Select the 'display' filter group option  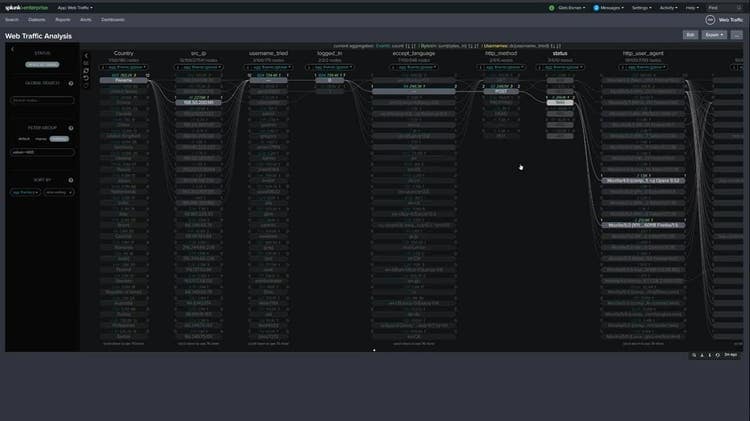coord(40,139)
